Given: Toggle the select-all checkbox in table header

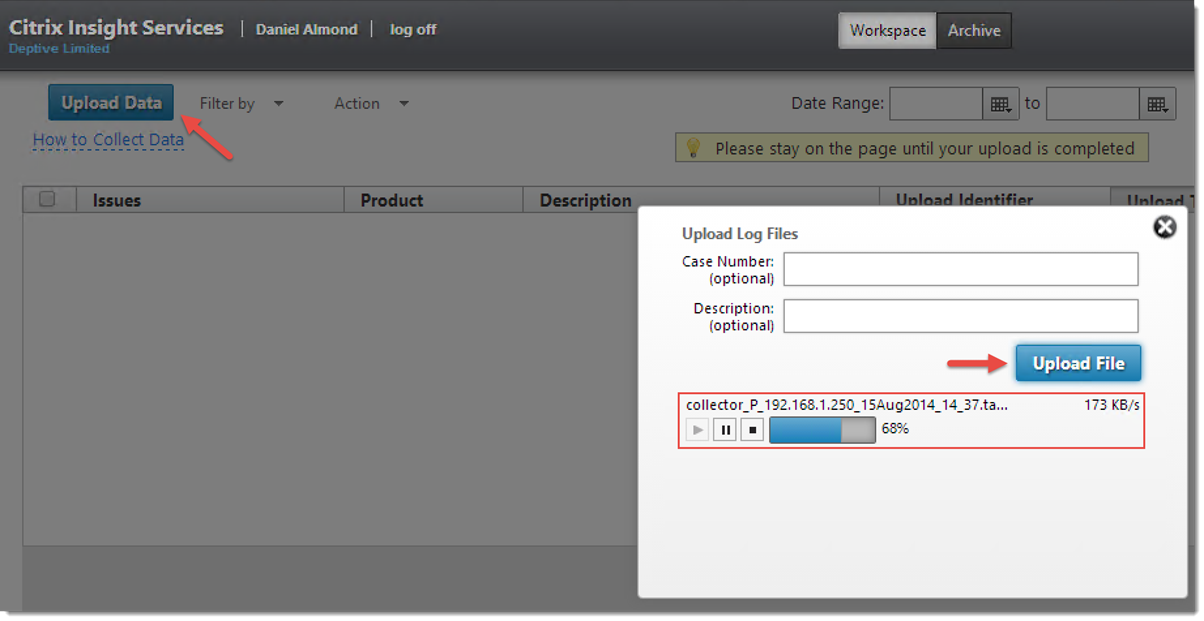Looking at the screenshot, I should coord(47,199).
